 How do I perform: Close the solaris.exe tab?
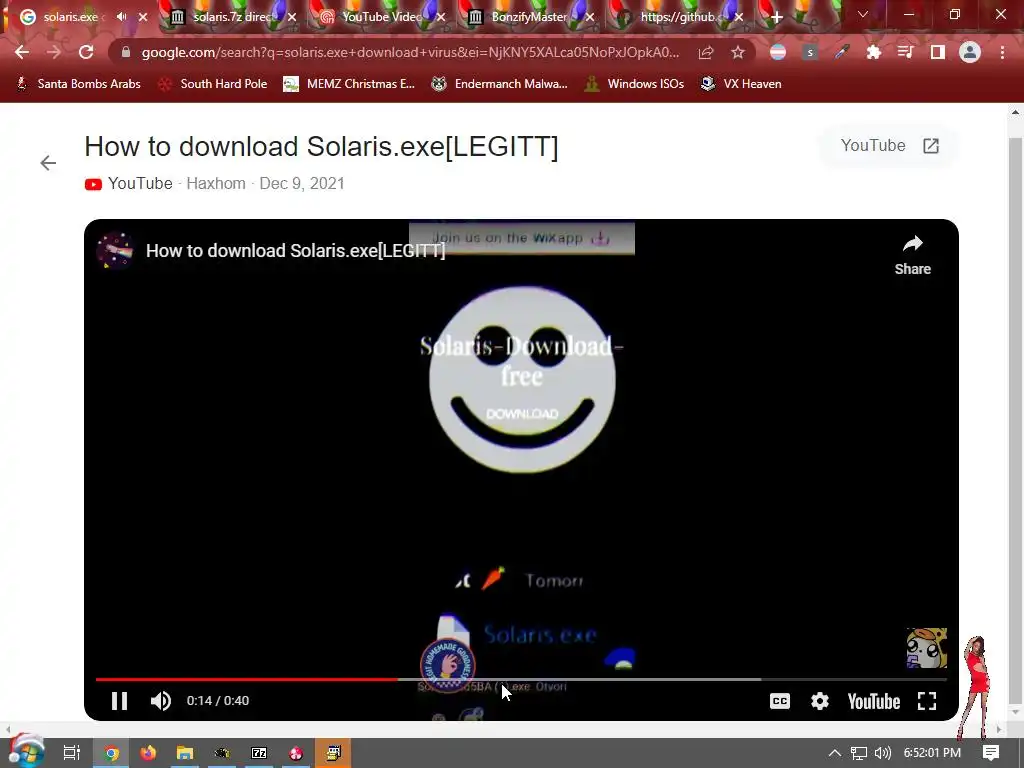[143, 17]
